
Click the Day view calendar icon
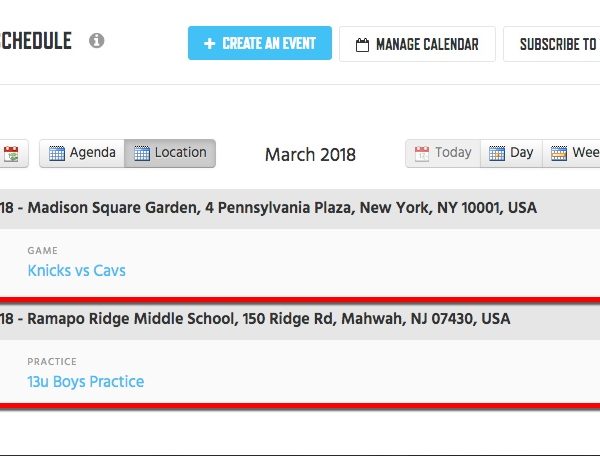(497, 154)
